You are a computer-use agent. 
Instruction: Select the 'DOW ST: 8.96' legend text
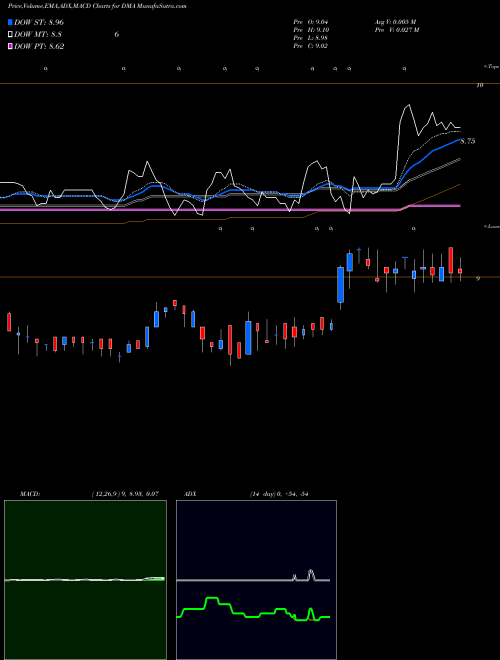[x=39, y=22]
